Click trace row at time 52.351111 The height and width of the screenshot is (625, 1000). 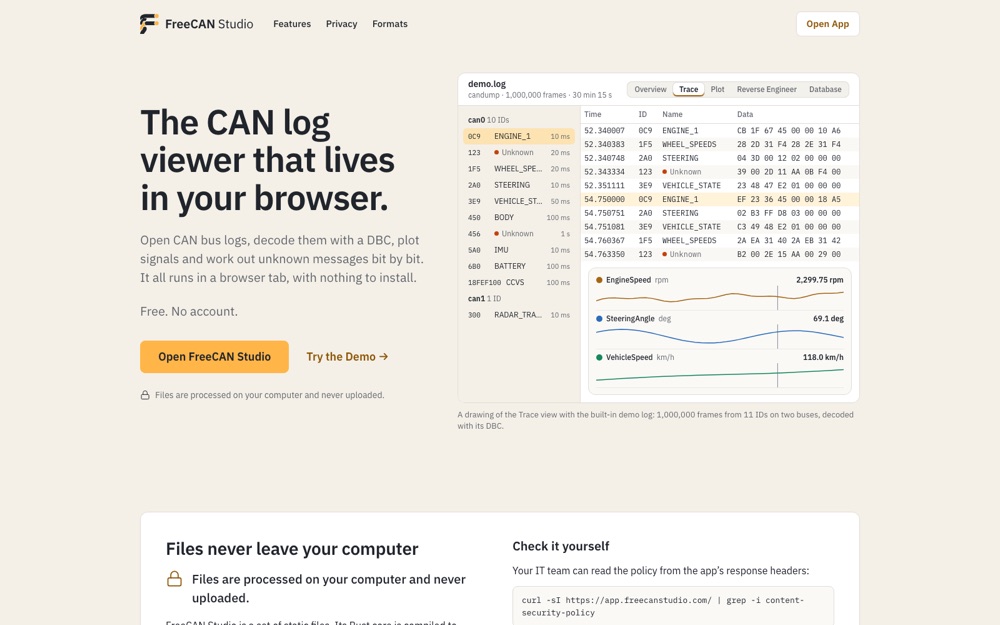719,186
